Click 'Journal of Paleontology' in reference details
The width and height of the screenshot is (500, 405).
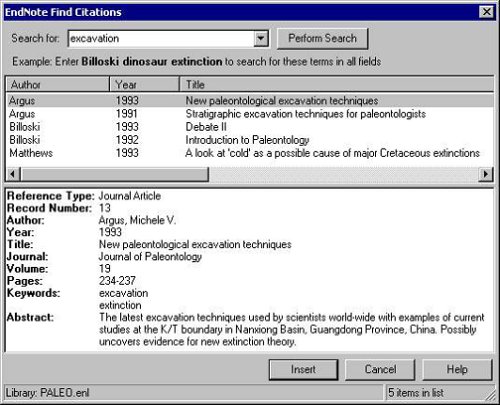pos(150,257)
